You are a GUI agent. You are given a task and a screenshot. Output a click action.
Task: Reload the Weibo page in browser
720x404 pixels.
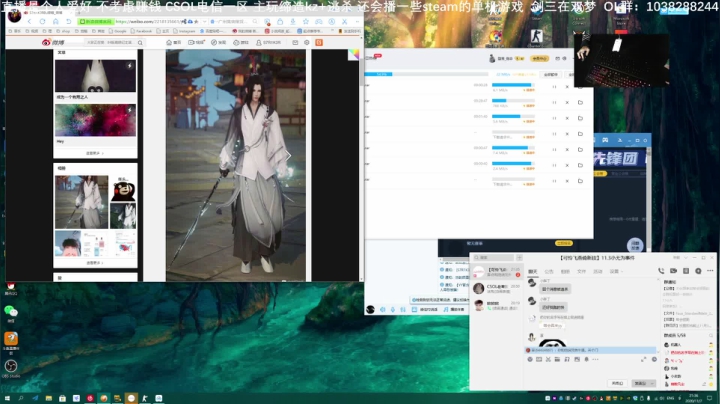pyautogui.click(x=42, y=22)
